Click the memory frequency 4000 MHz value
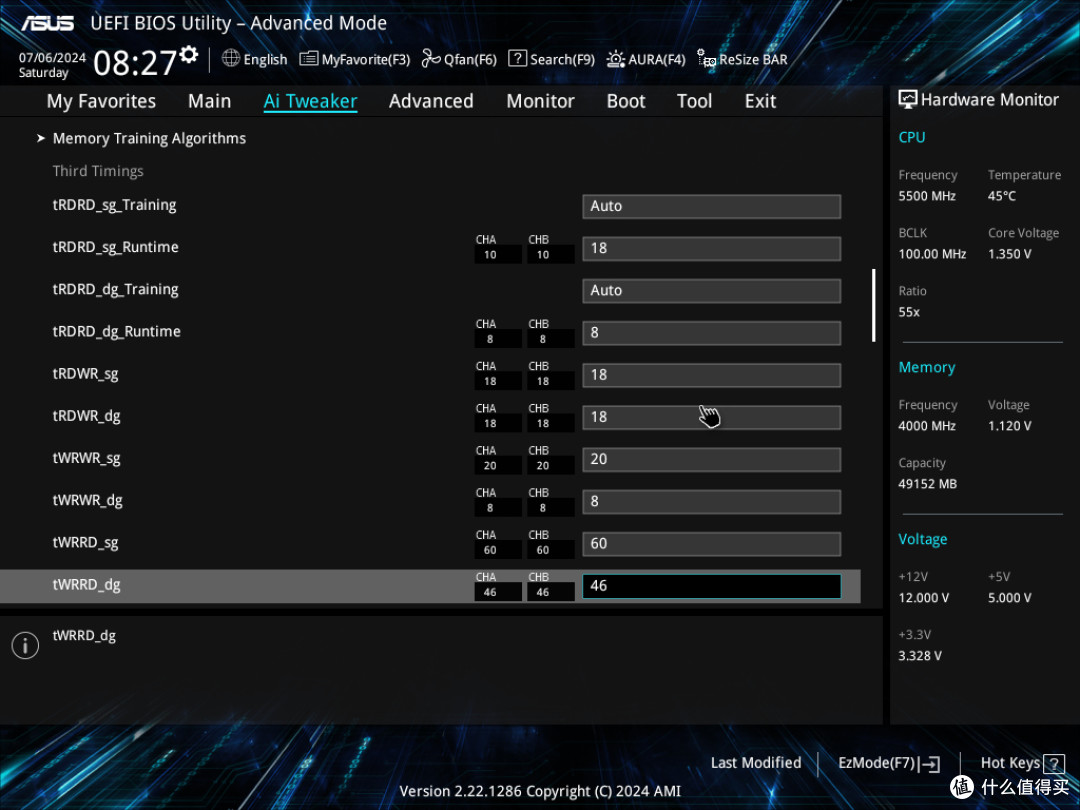The image size is (1080, 810). coord(926,426)
